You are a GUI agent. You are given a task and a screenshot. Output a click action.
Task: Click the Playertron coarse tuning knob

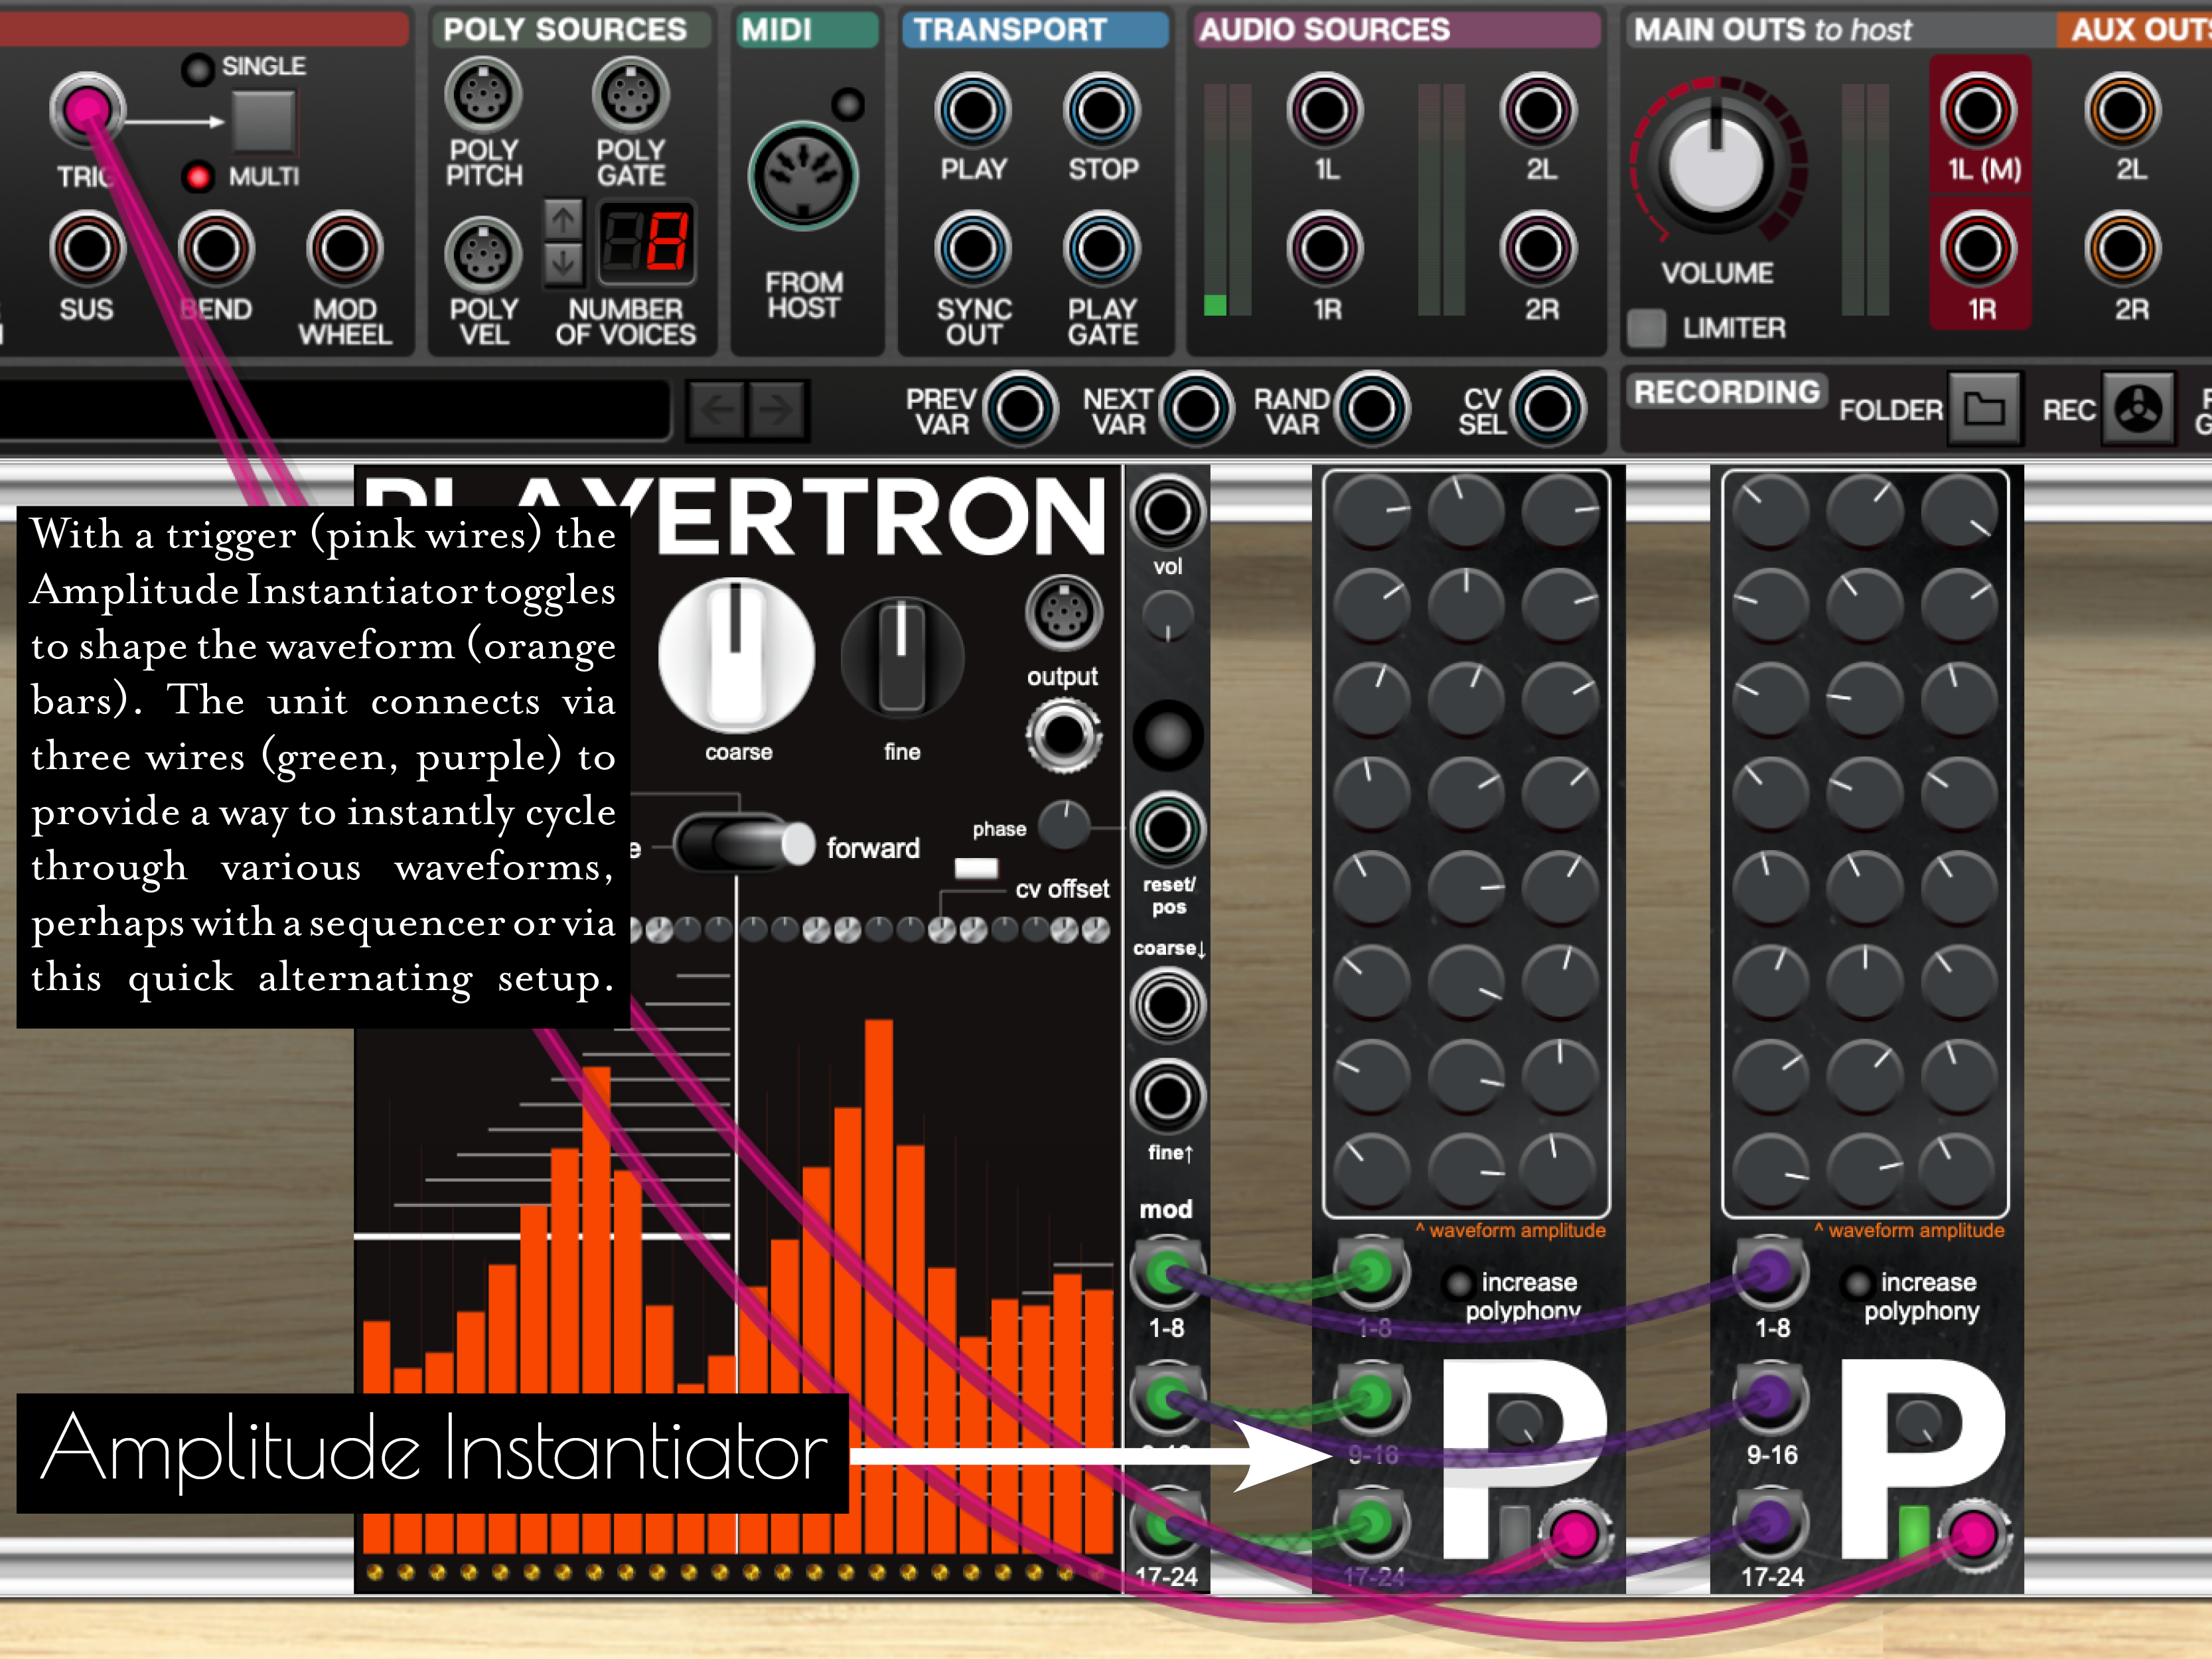point(737,655)
